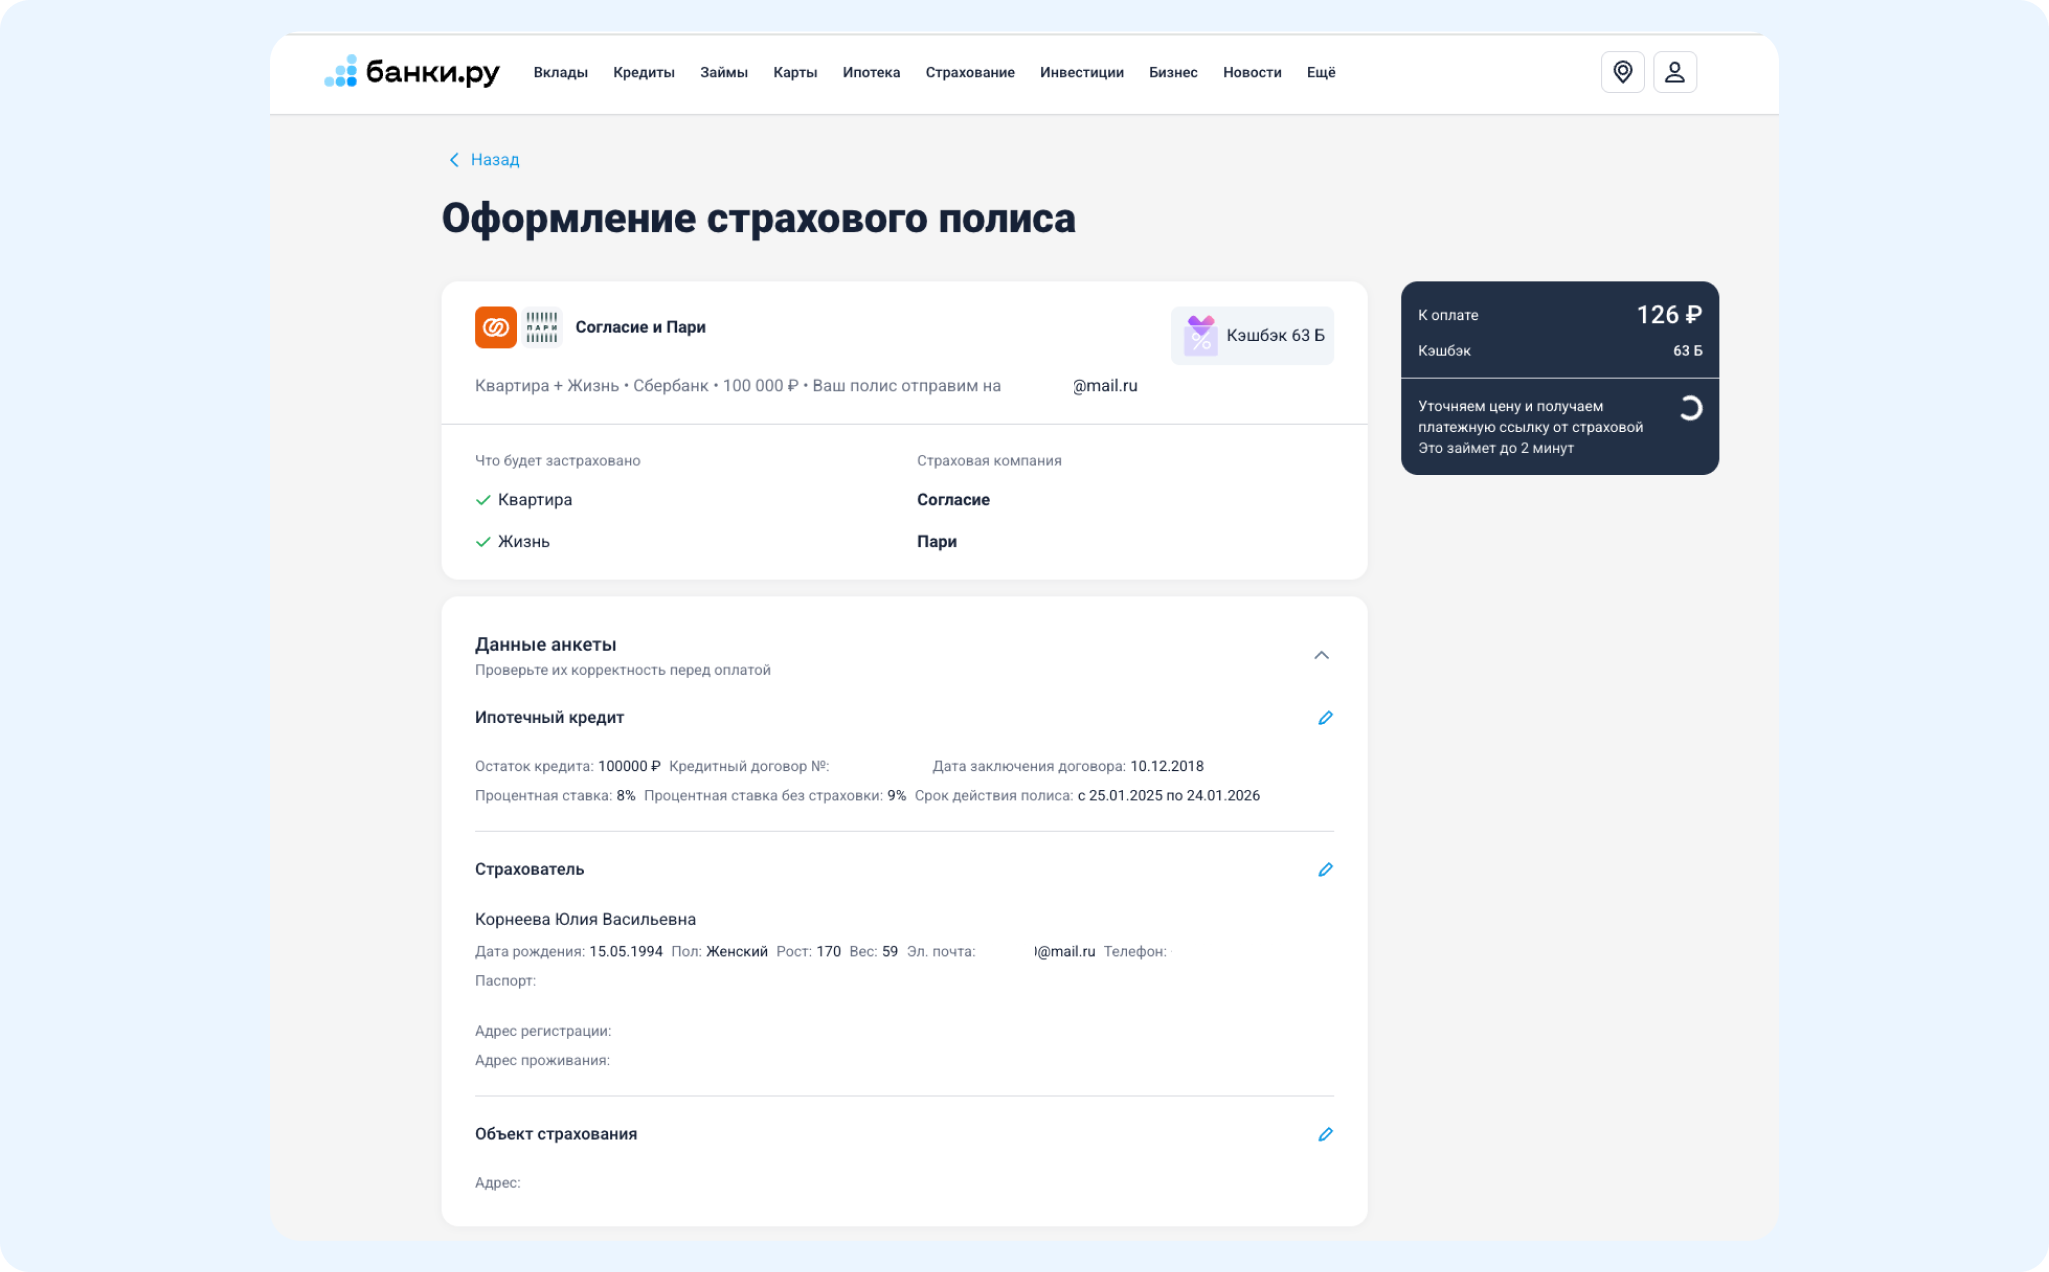Screen dimensions: 2049x1272
Task: Edit the Страхователь section
Action: [1325, 870]
